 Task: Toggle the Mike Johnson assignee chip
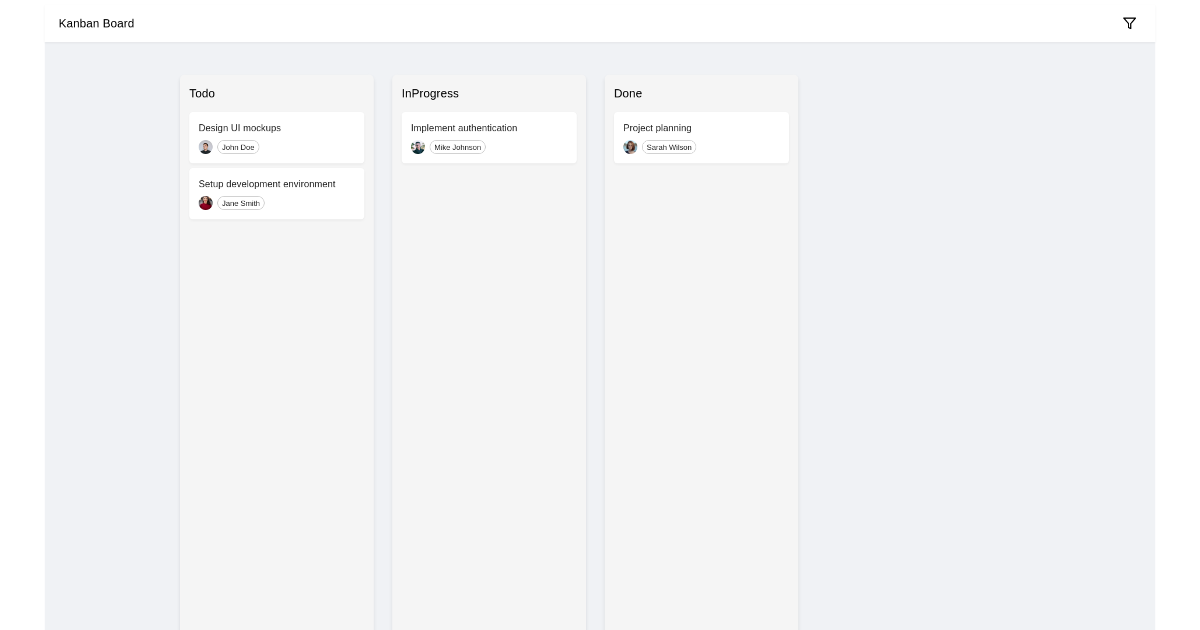point(458,147)
